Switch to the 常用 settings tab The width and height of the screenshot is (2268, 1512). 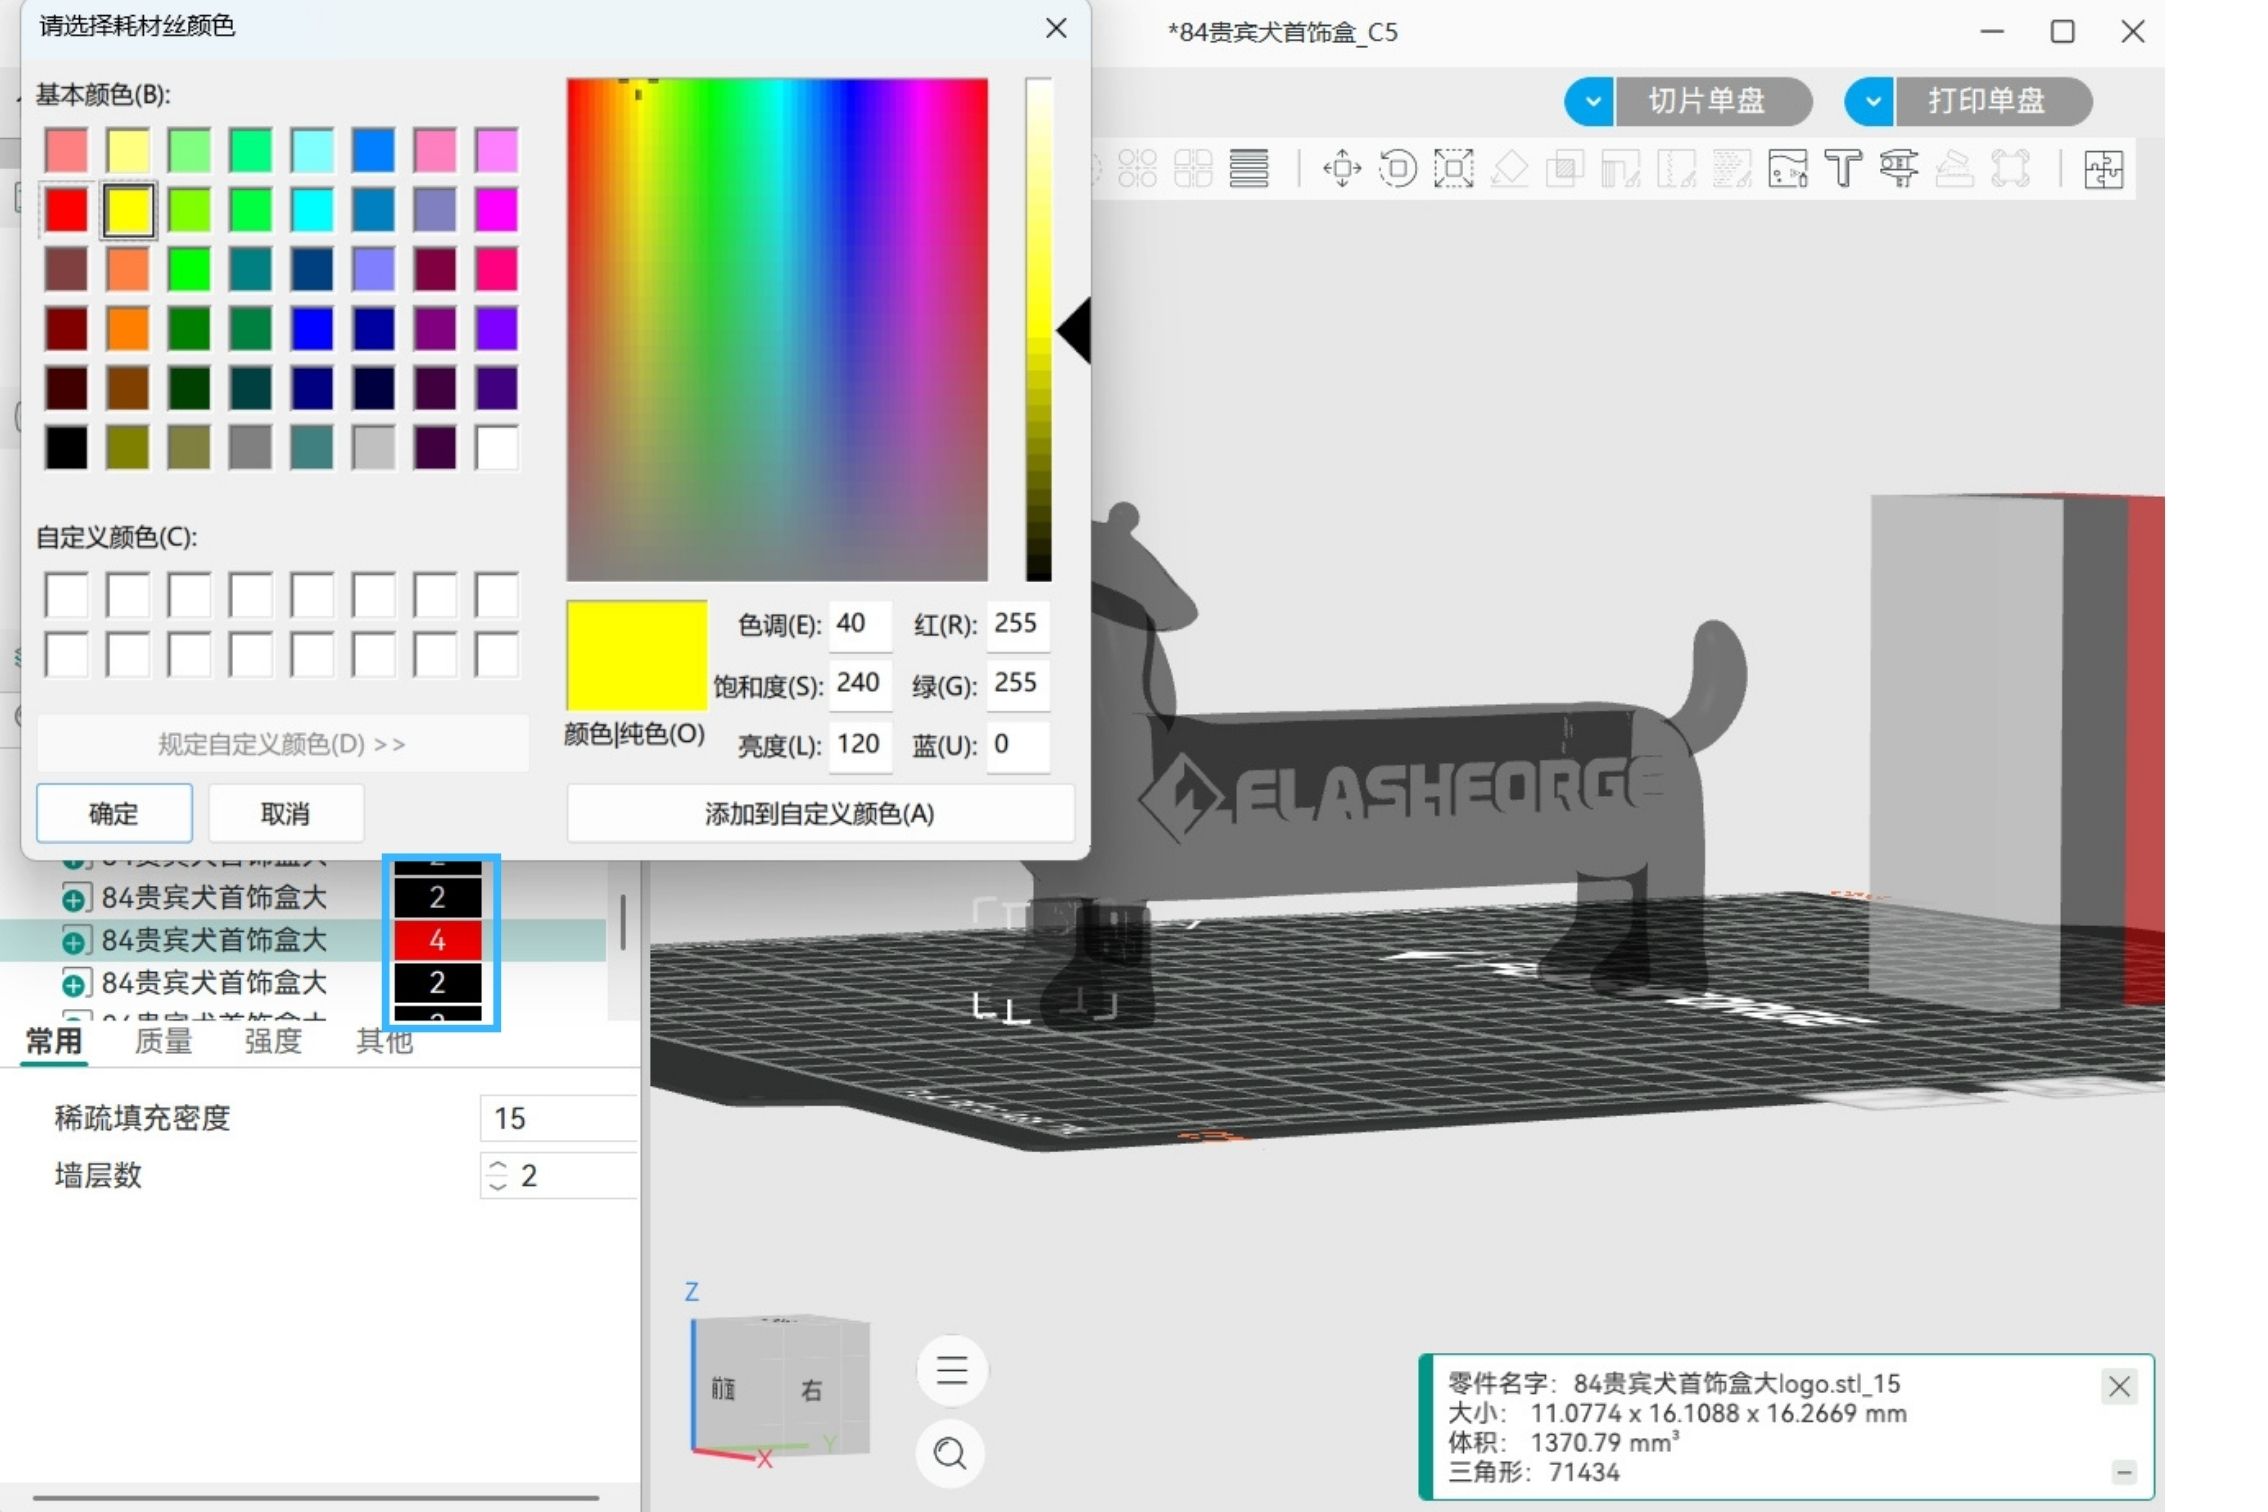[x=53, y=1041]
